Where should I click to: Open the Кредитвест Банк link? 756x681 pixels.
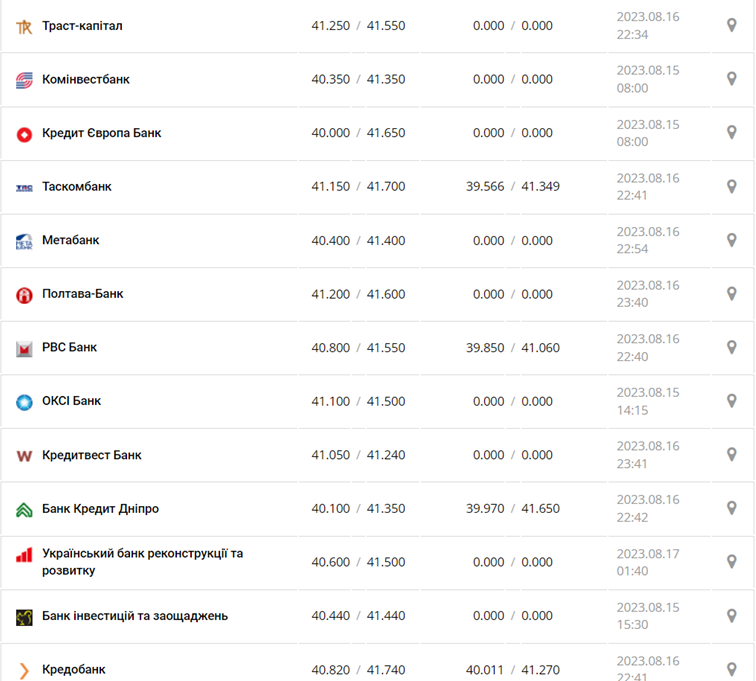coord(92,455)
